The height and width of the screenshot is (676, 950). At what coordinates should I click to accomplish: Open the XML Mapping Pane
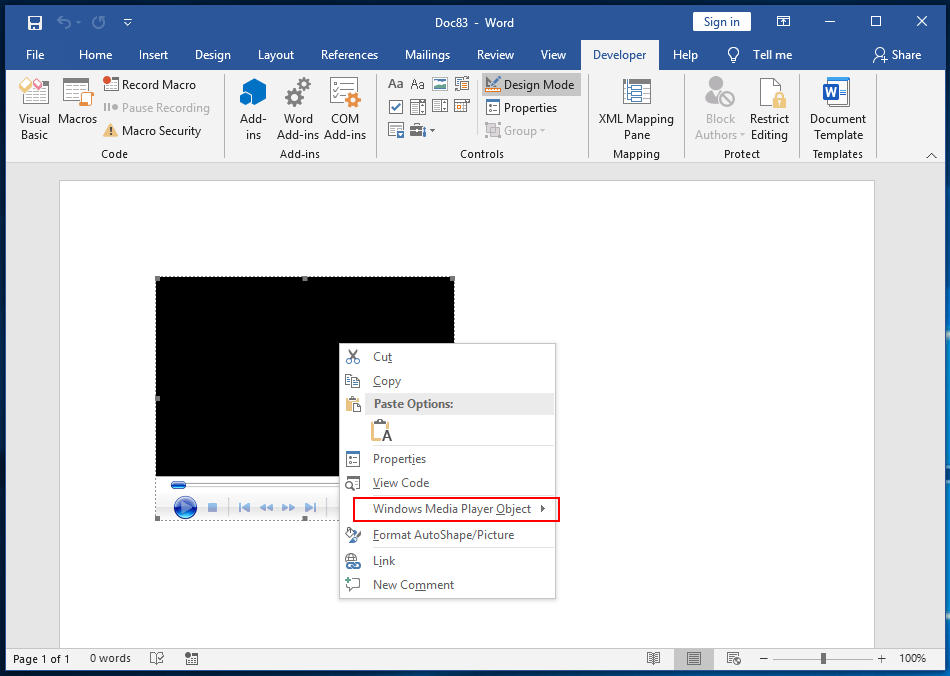pos(636,108)
